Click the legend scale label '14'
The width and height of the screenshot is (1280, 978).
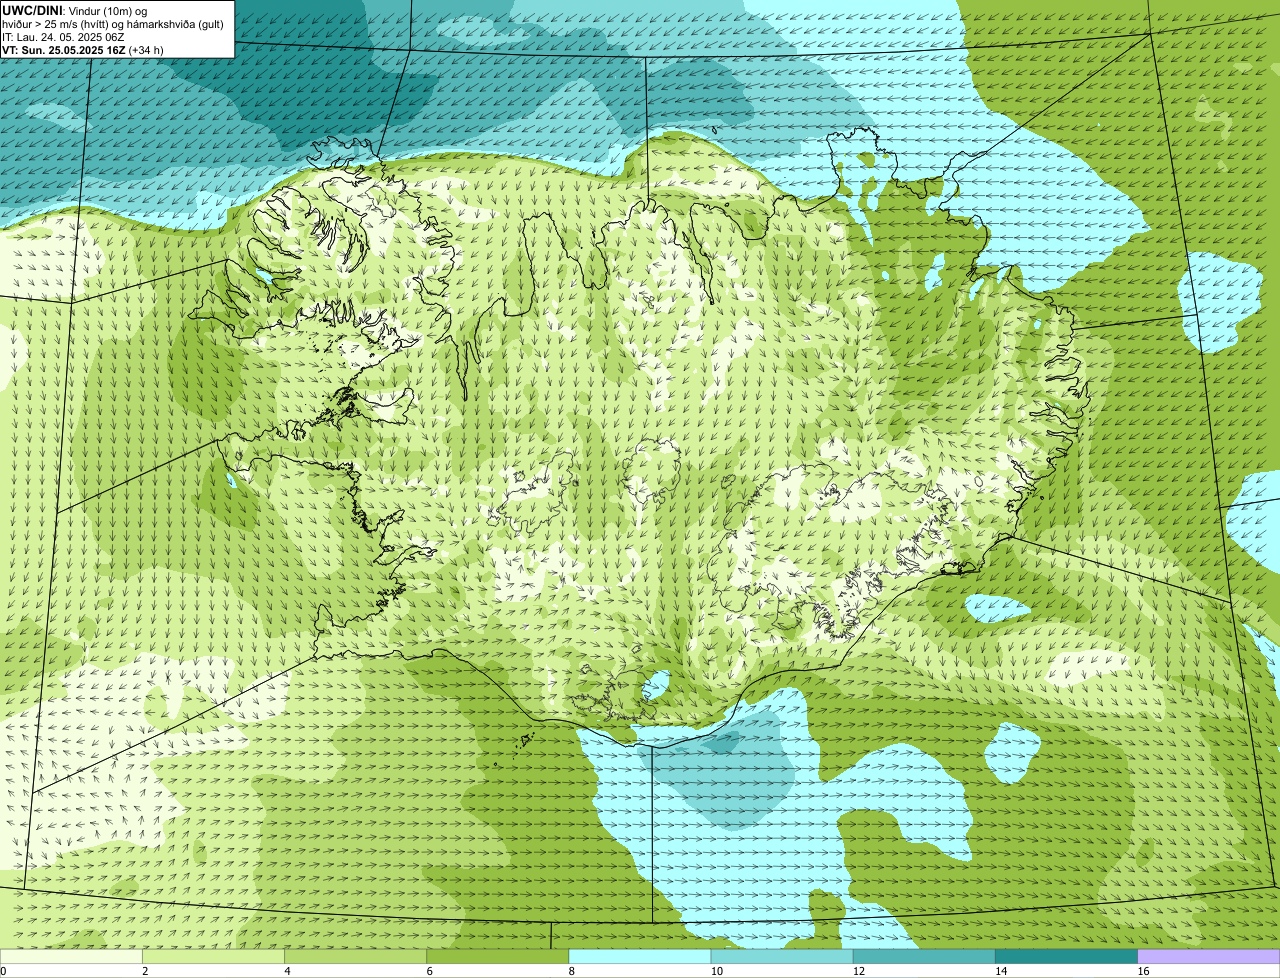pyautogui.click(x=1001, y=971)
